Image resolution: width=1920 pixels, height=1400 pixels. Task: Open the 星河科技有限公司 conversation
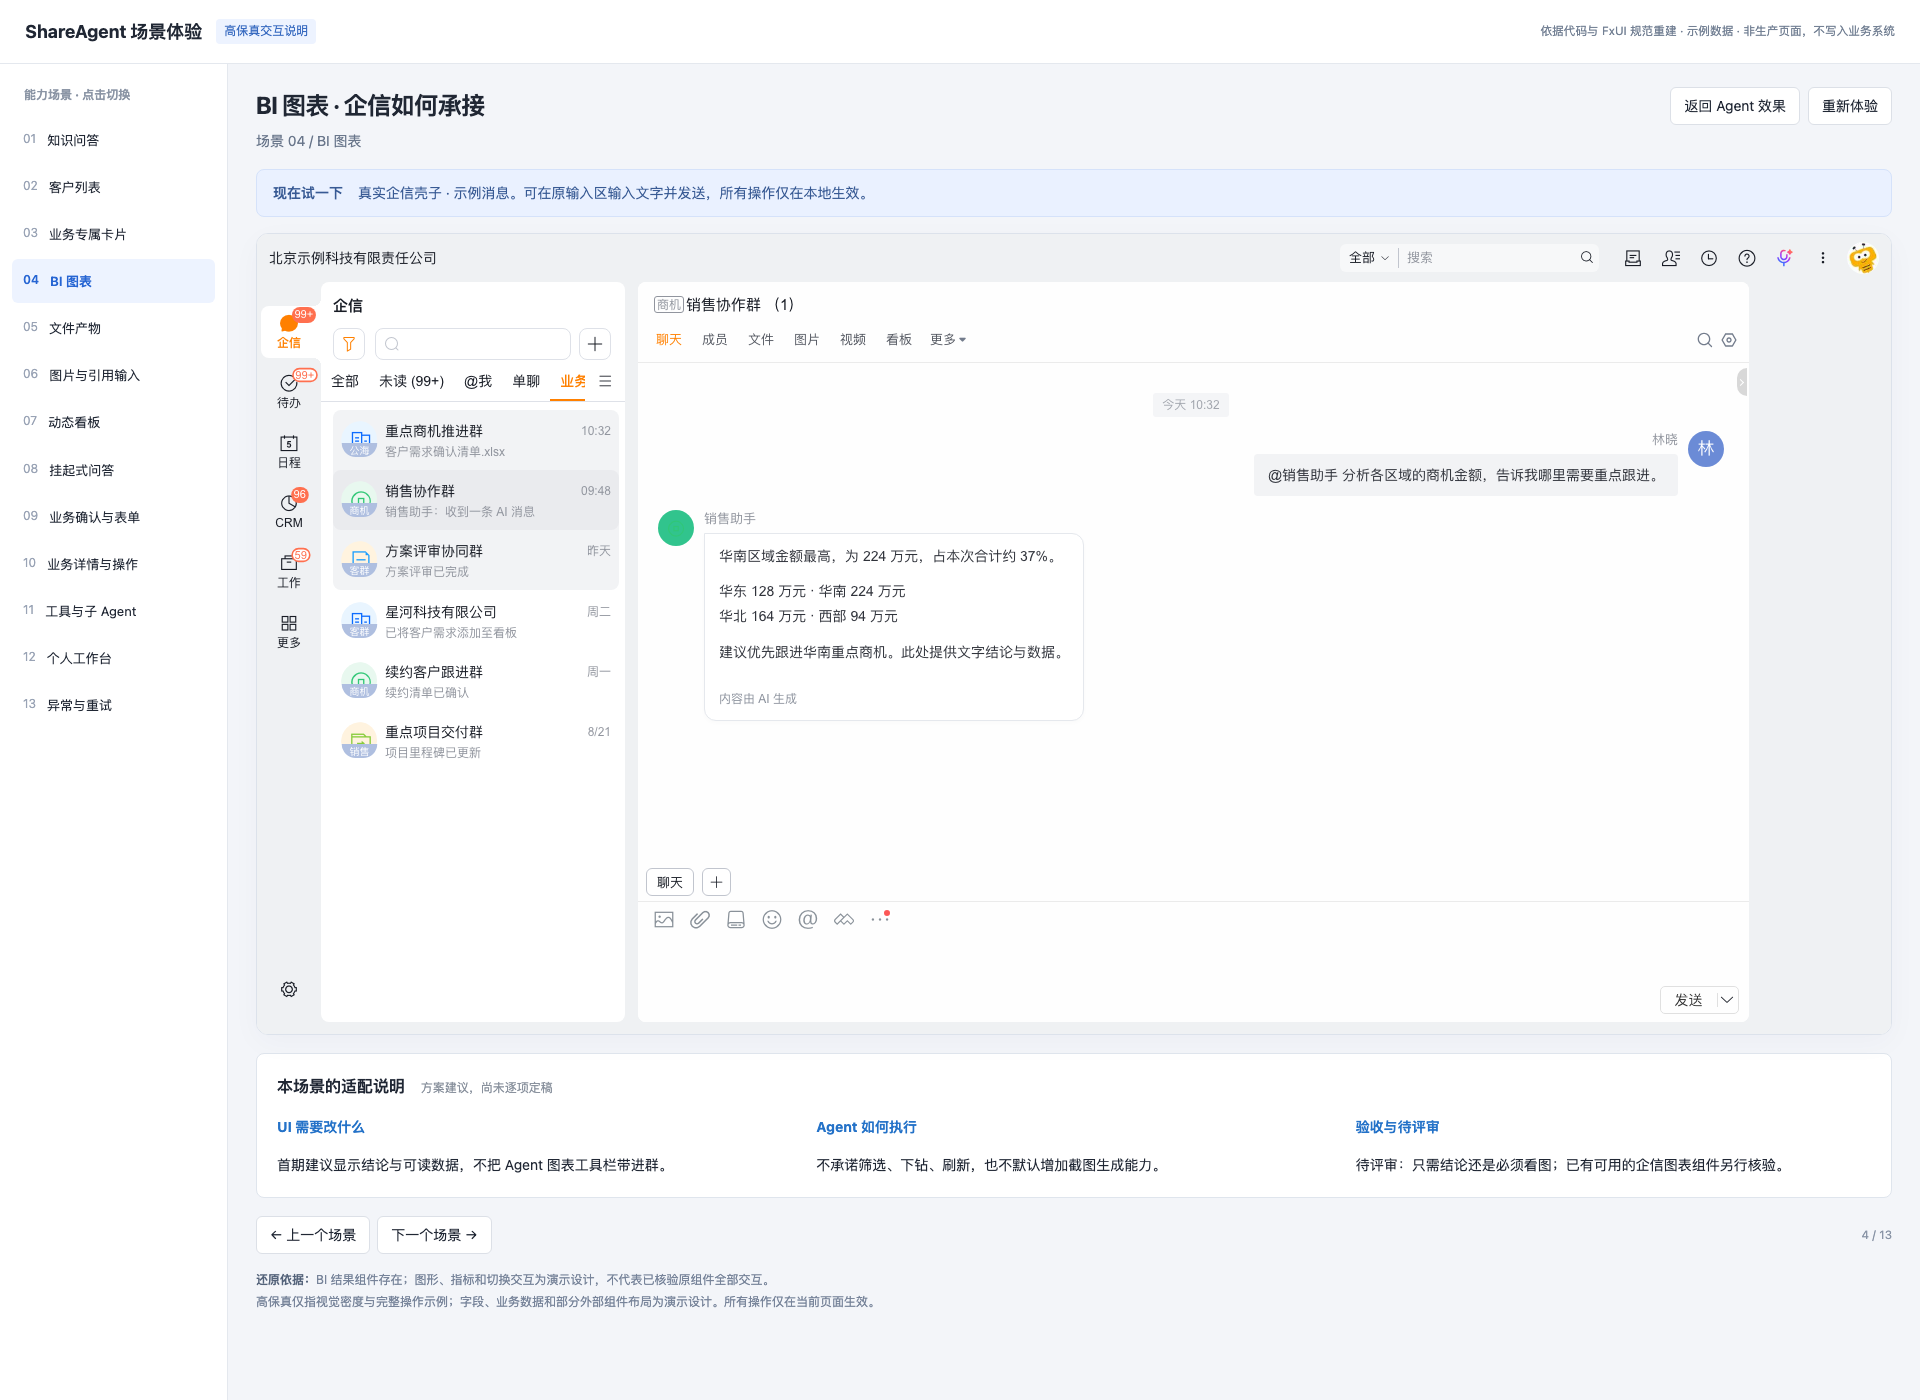tap(476, 621)
